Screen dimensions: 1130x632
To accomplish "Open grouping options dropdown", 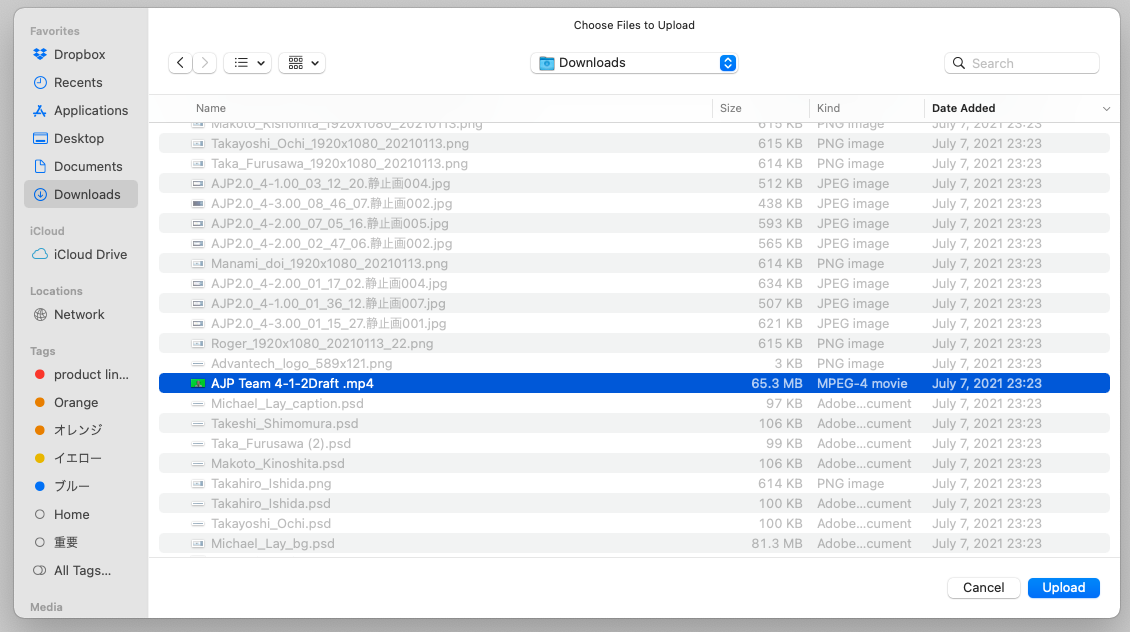I will [302, 63].
